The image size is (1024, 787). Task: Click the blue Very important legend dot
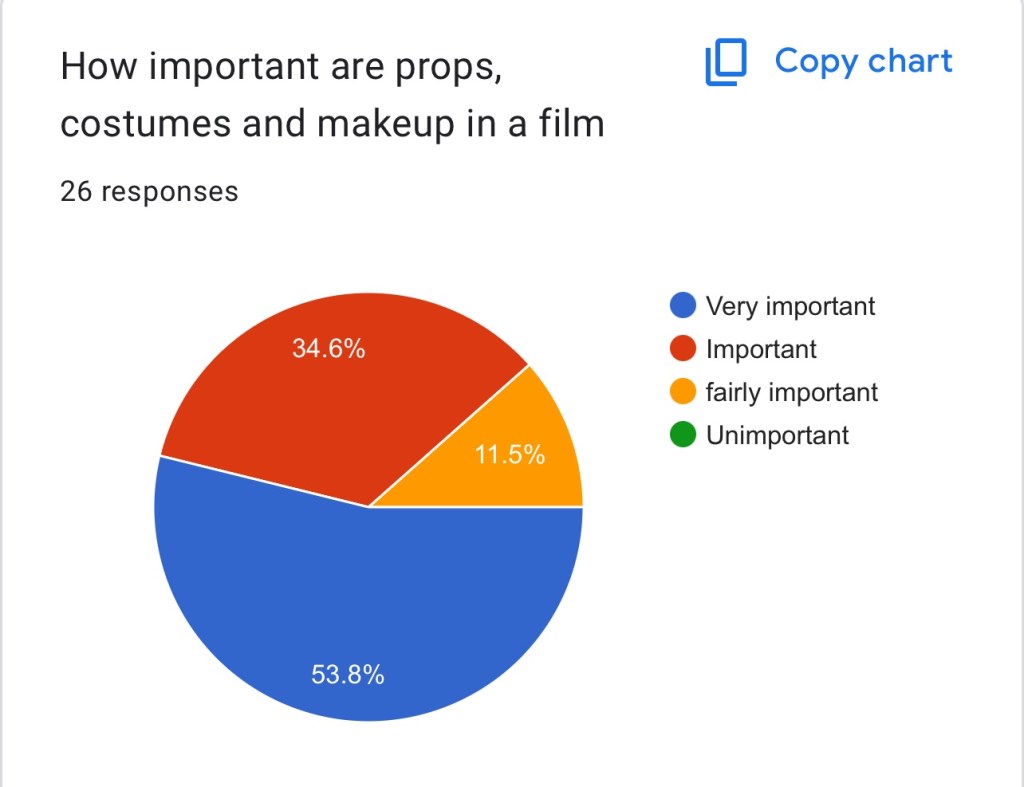[684, 305]
